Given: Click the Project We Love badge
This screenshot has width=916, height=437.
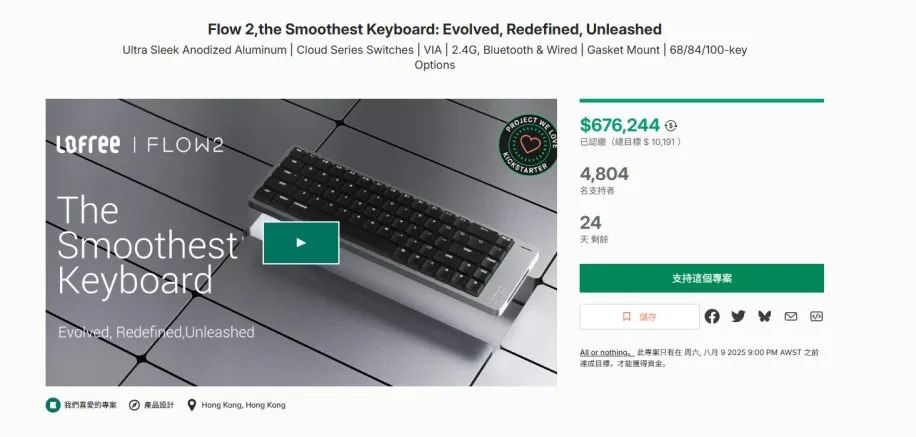Looking at the screenshot, I should (x=528, y=144).
